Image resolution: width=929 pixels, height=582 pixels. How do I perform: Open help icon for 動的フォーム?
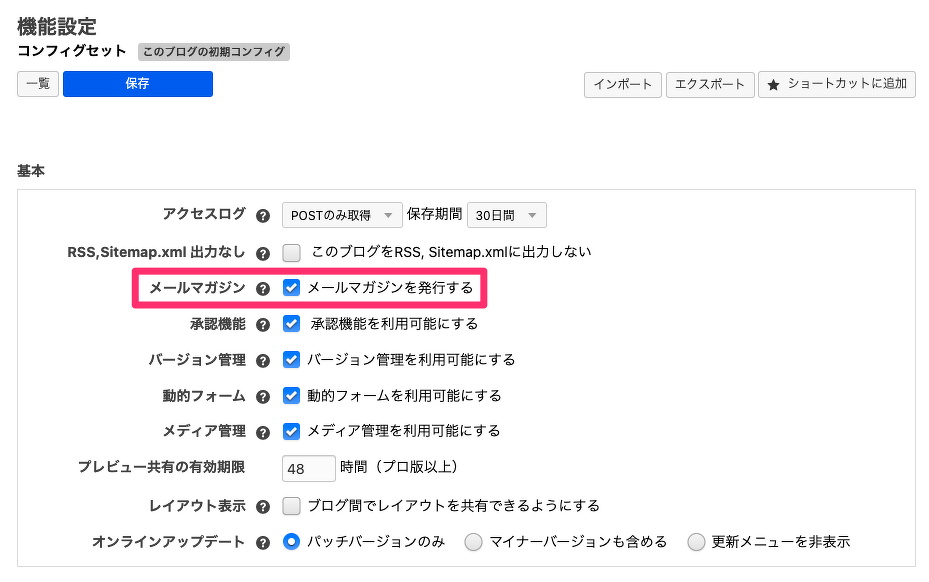click(x=263, y=396)
